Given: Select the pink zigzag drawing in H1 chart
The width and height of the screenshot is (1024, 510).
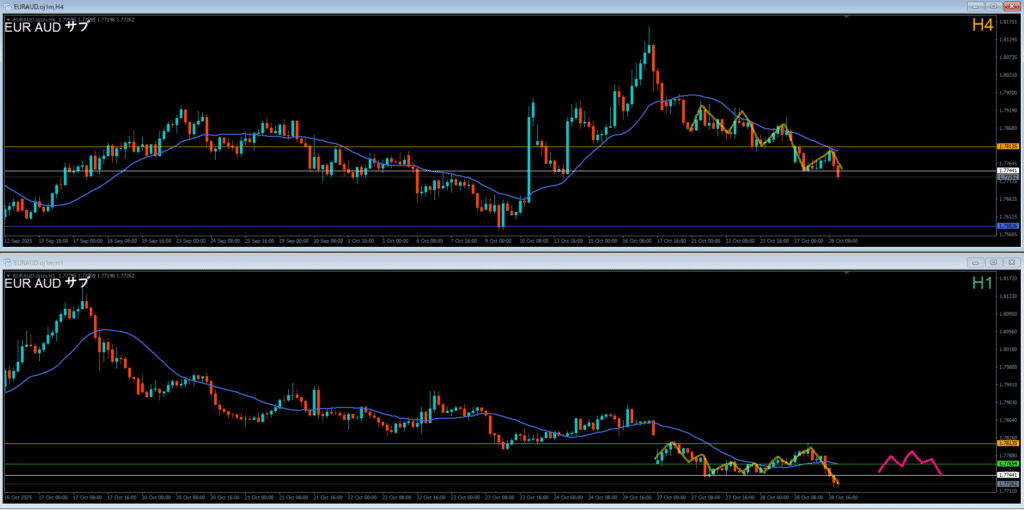Looking at the screenshot, I should (910, 461).
